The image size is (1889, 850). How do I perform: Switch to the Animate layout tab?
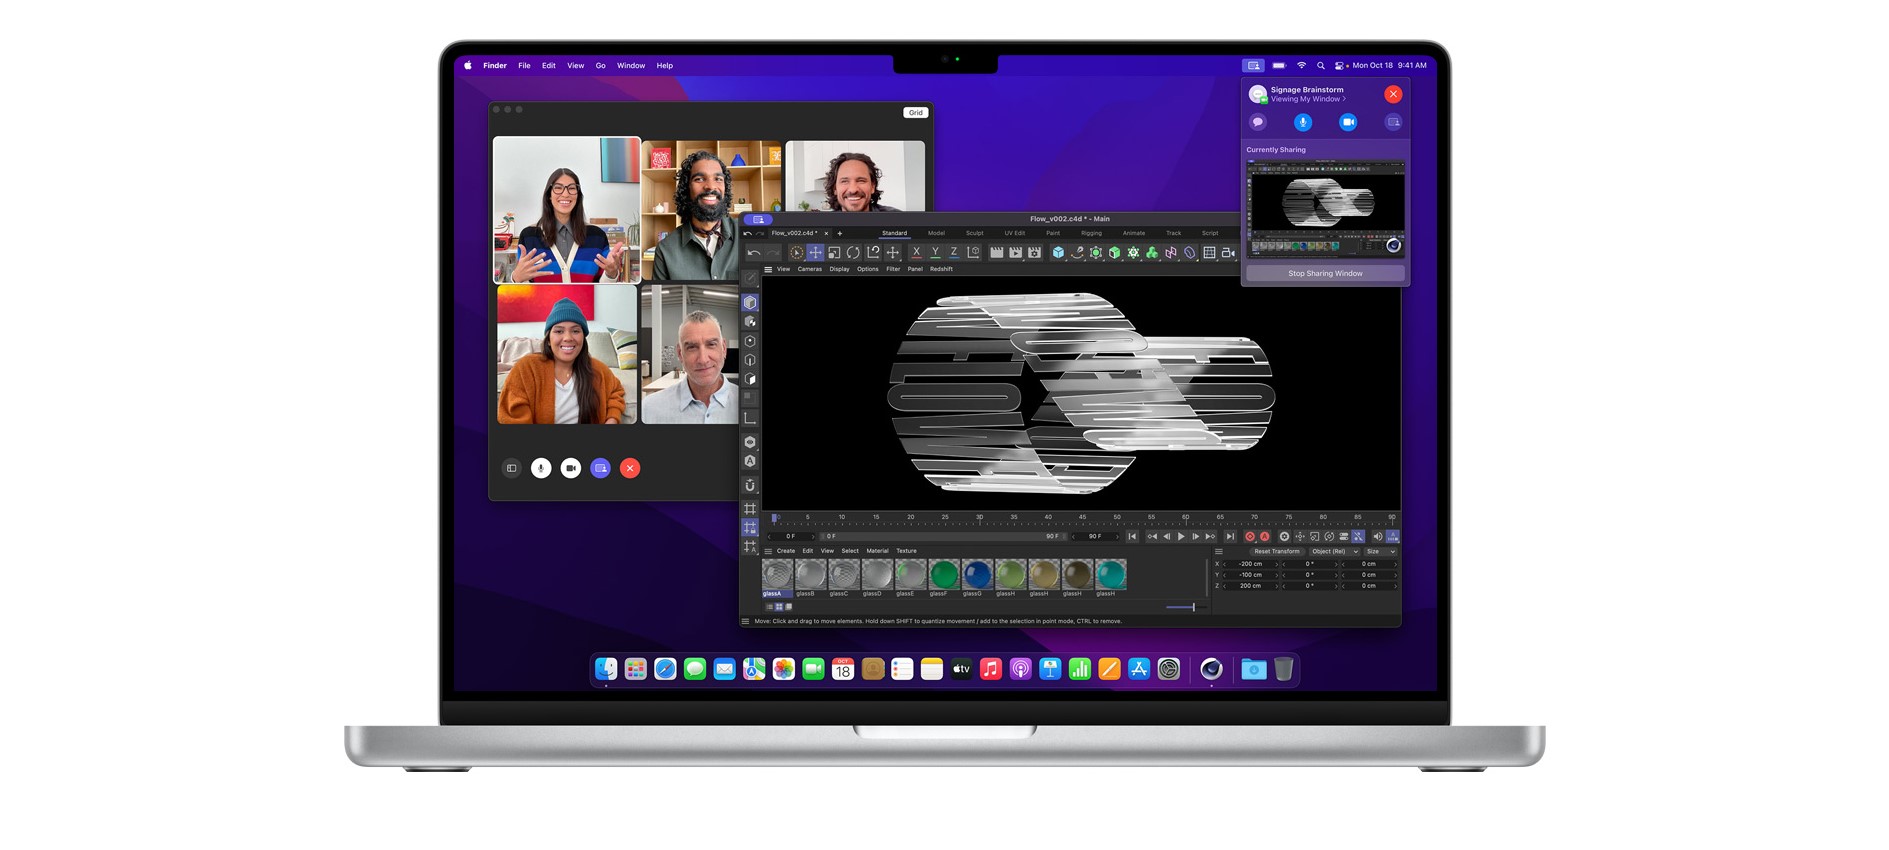(1133, 233)
